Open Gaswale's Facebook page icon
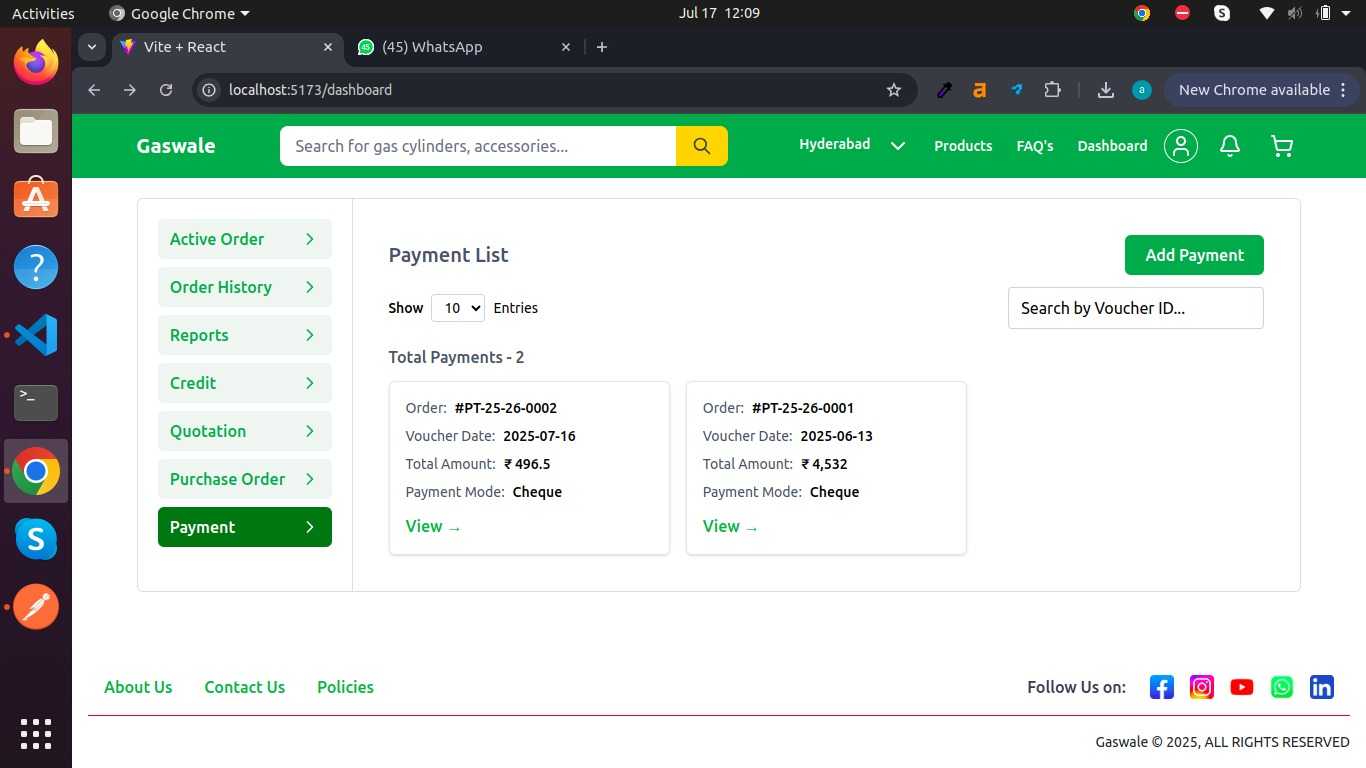 [1161, 687]
